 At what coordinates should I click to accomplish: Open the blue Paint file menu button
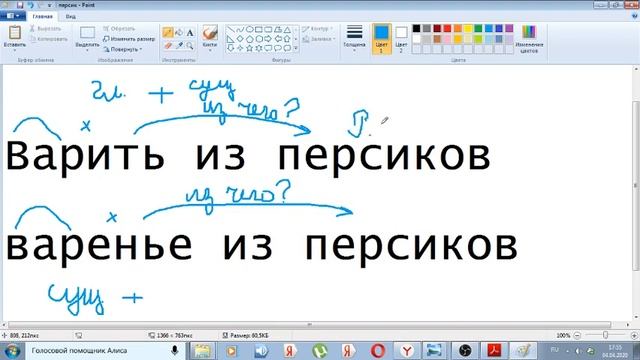13,16
